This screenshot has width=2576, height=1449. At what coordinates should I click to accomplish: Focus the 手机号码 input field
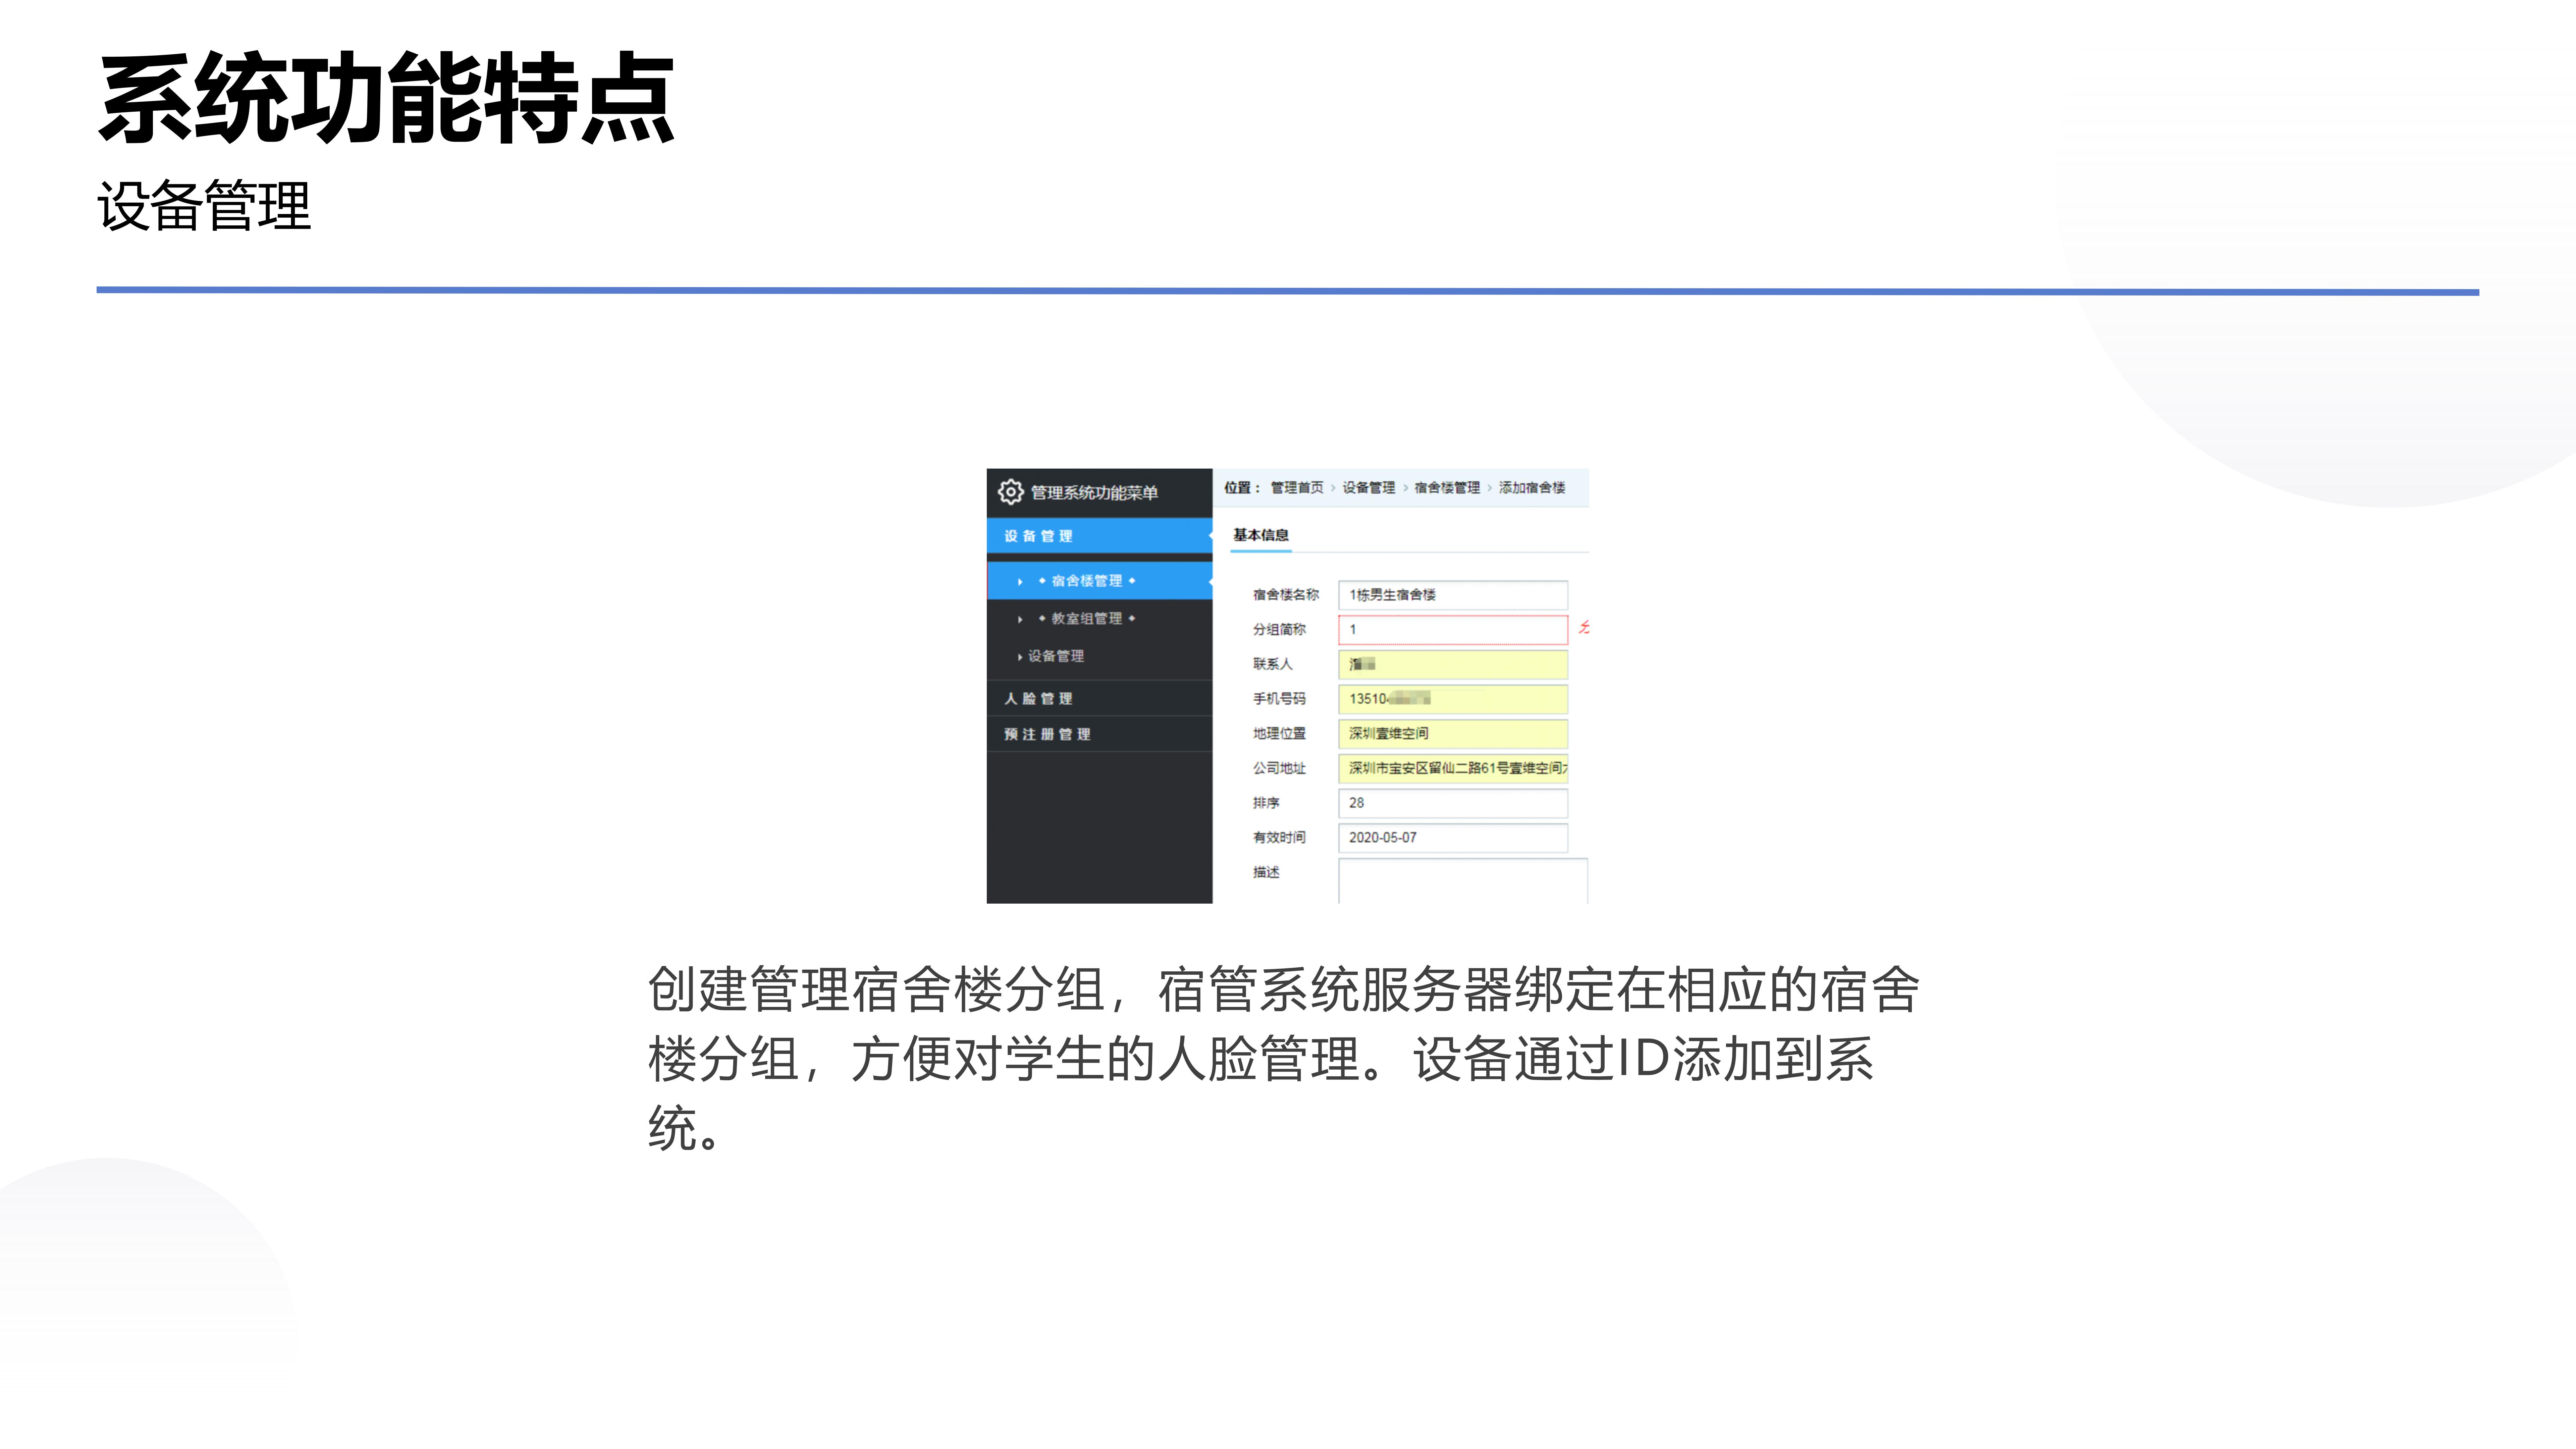click(x=1453, y=699)
